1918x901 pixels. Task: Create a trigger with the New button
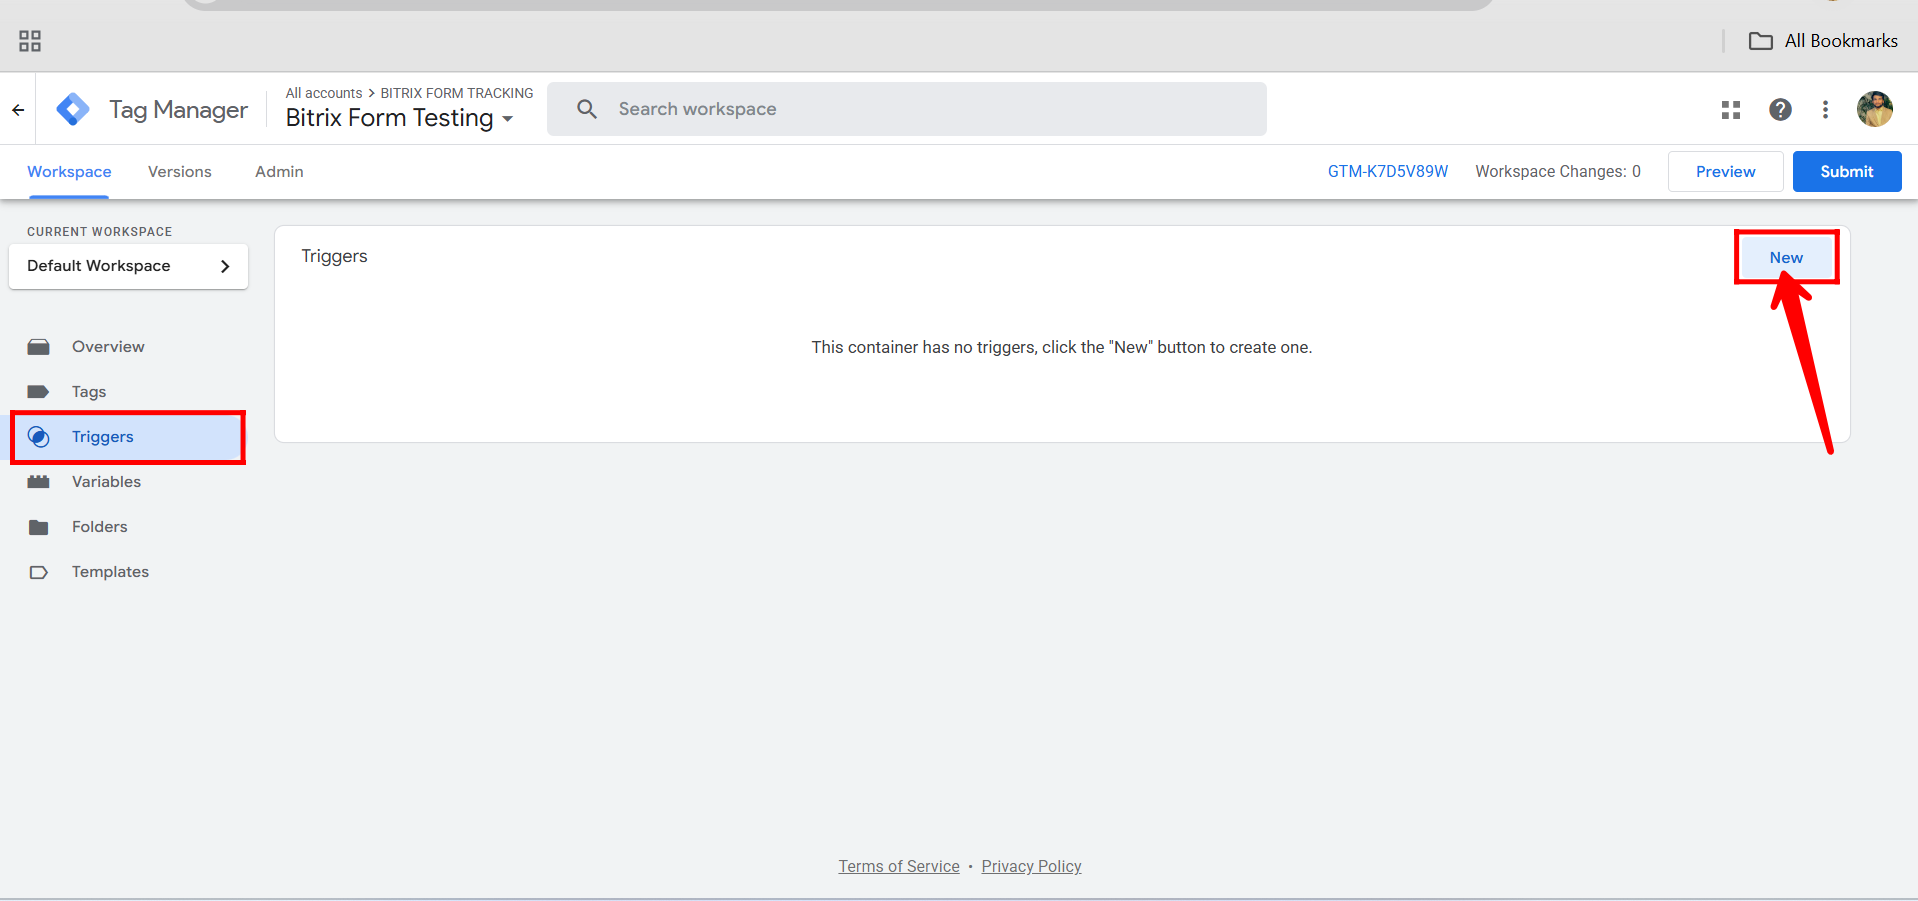[x=1786, y=258]
